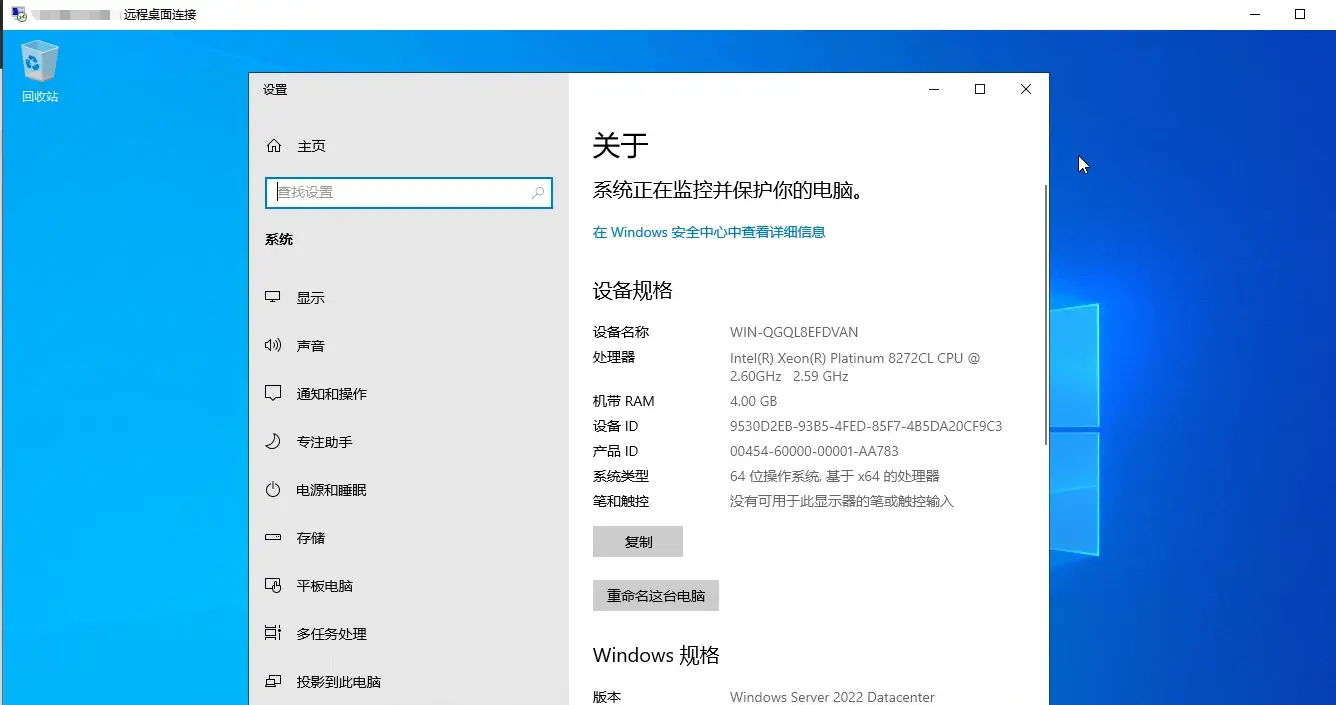Image resolution: width=1336 pixels, height=705 pixels.
Task: Click the 4.00 GB RAM value
Action: point(753,401)
